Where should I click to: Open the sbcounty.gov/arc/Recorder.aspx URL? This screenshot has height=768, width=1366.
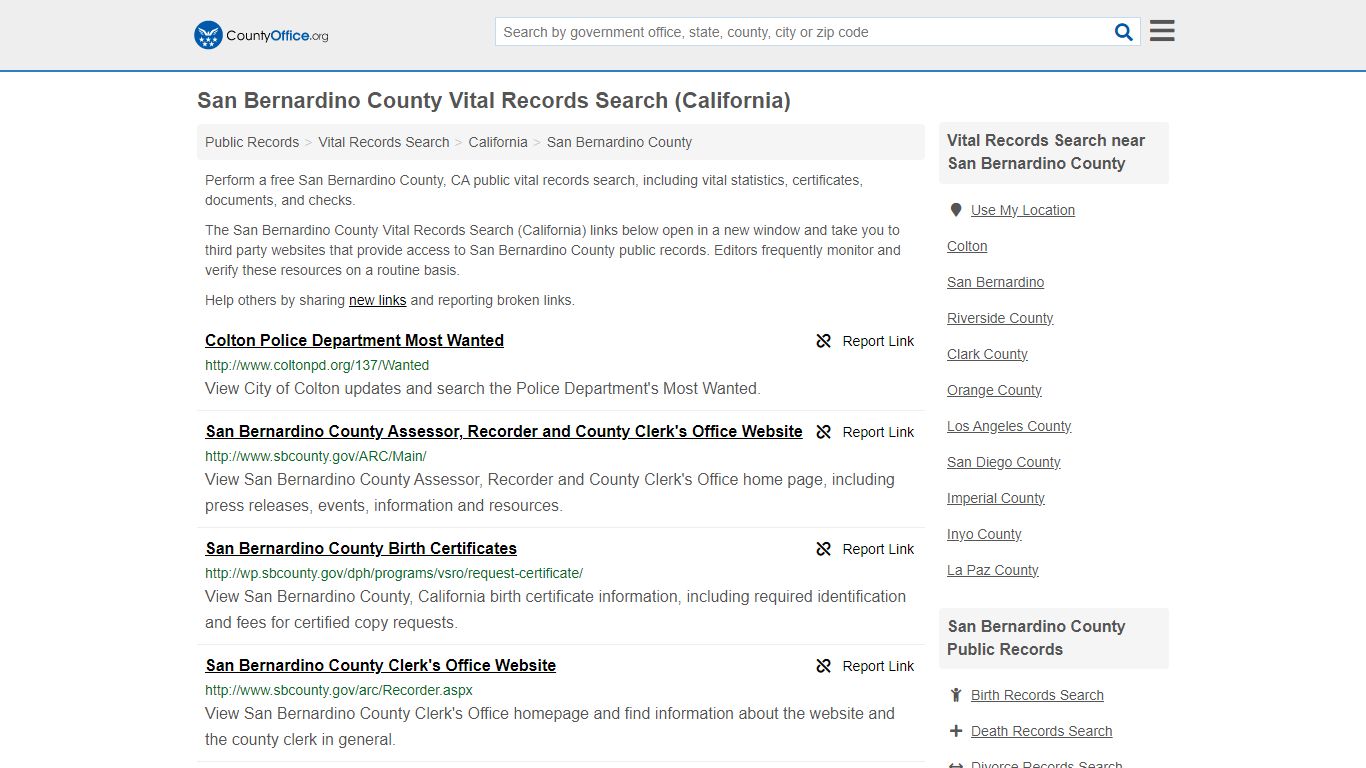[x=339, y=690]
